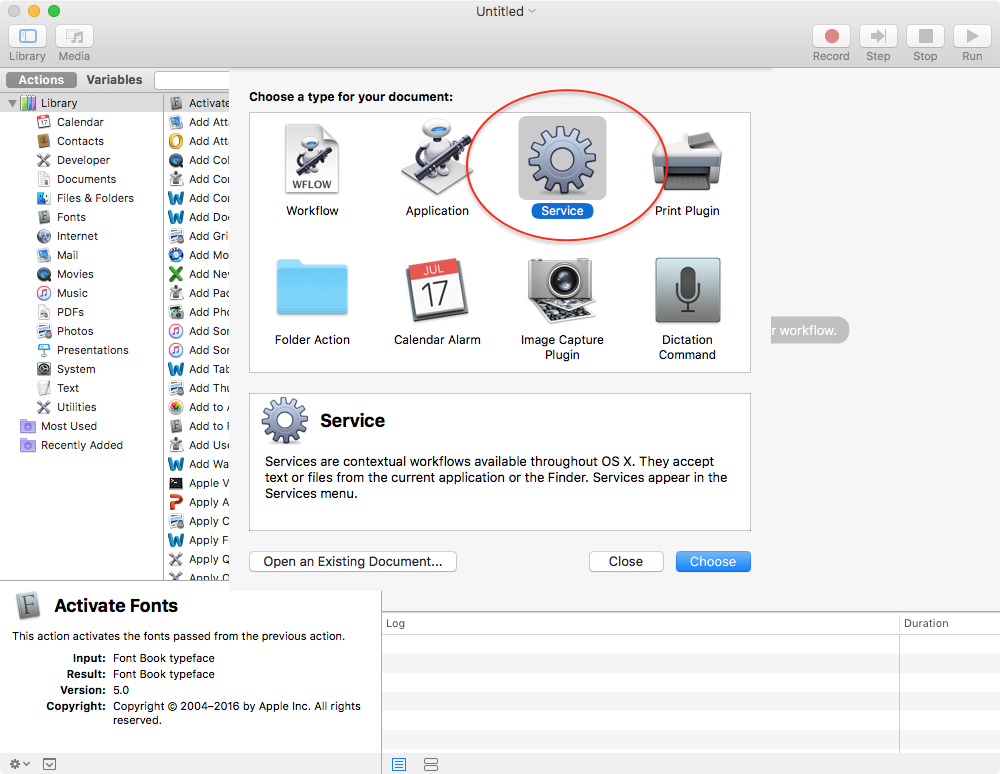Image resolution: width=1000 pixels, height=774 pixels.
Task: Collapse the Library disclosure triangle
Action: 12,103
